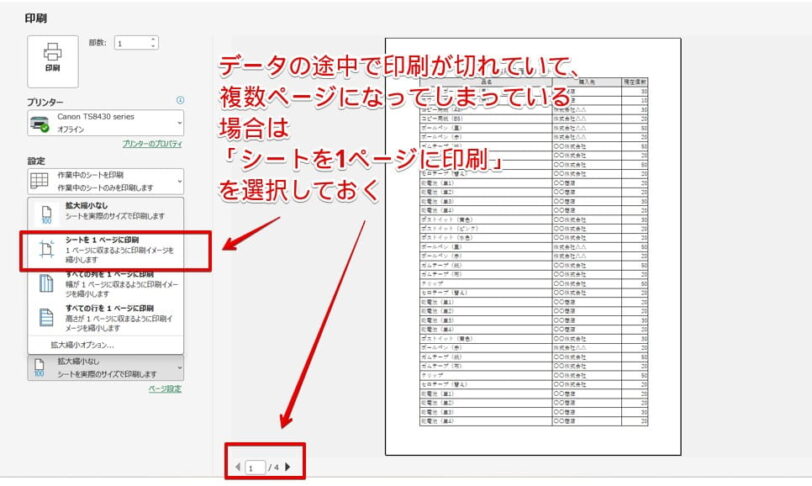The height and width of the screenshot is (486, 812).
Task: Click the fit-sheet-on-one-page icon
Action: 46,249
